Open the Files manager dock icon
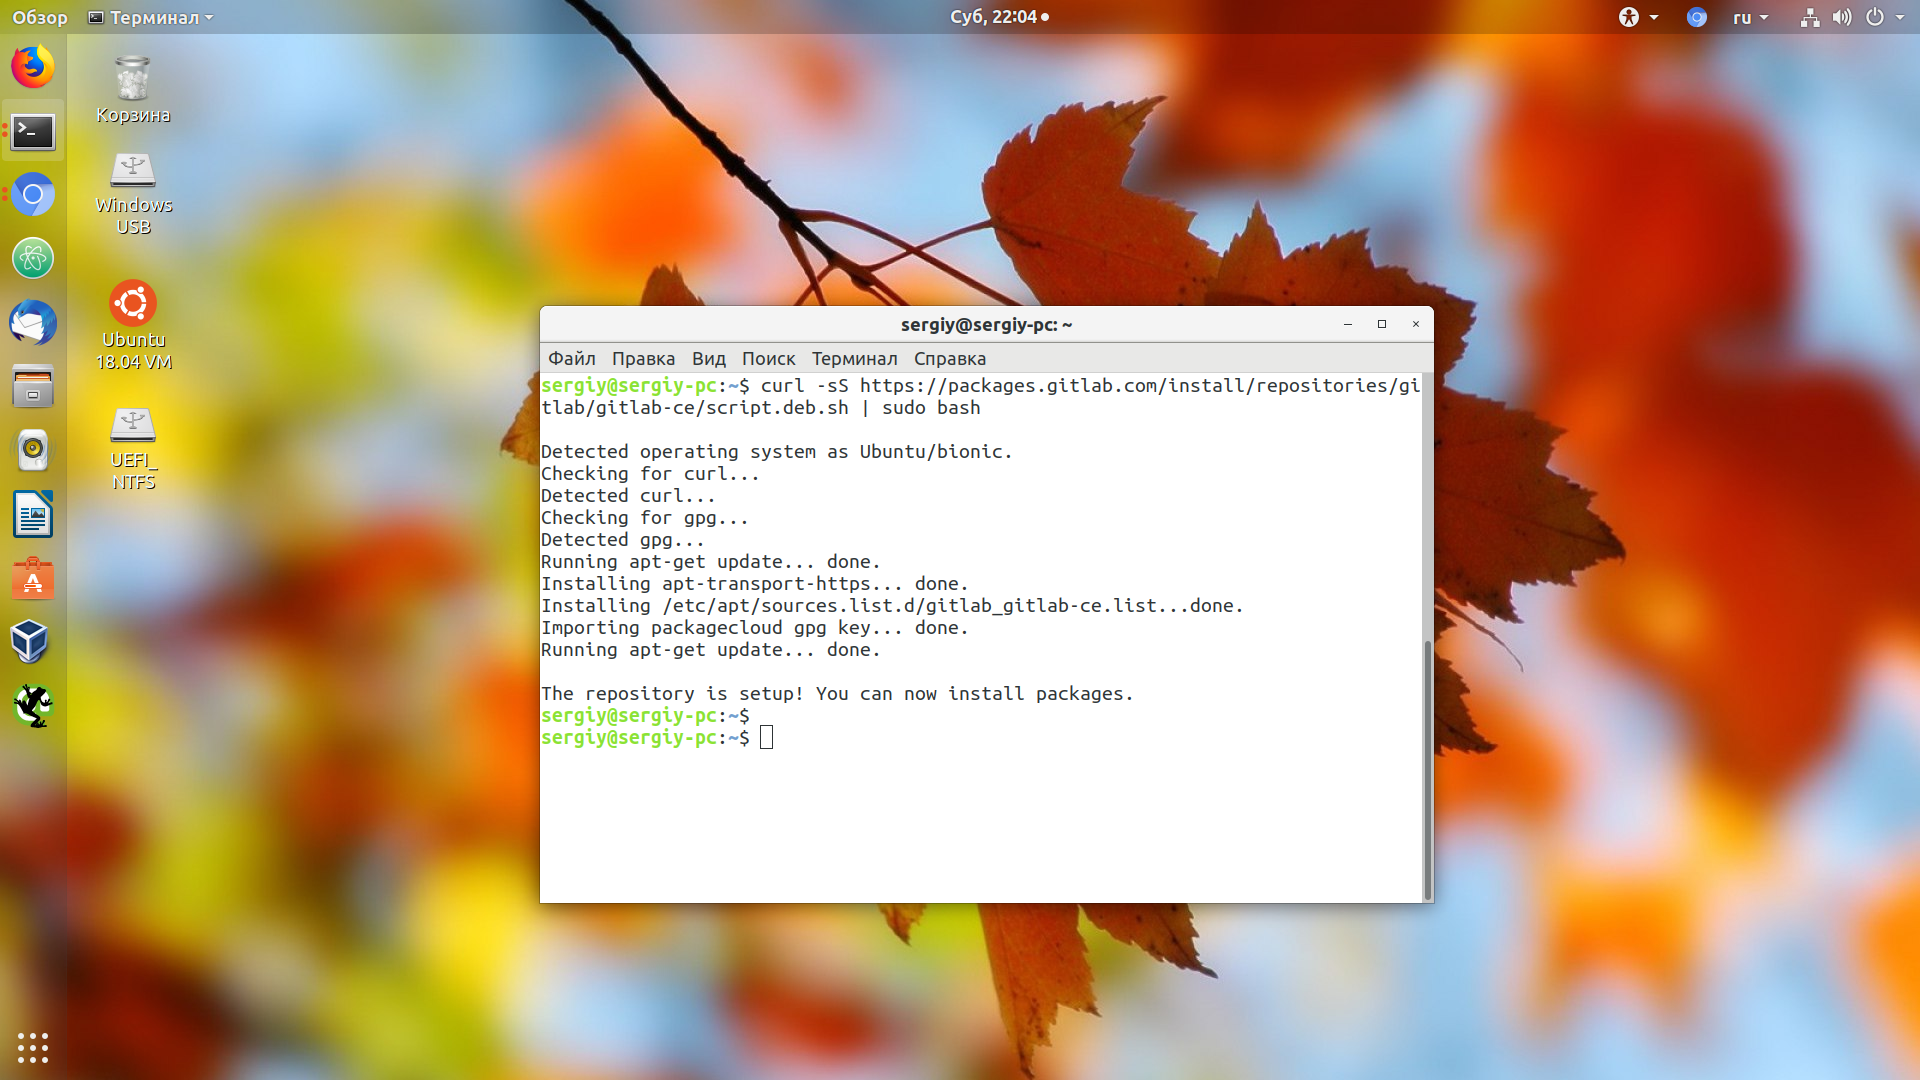The image size is (1920, 1080). (x=33, y=387)
